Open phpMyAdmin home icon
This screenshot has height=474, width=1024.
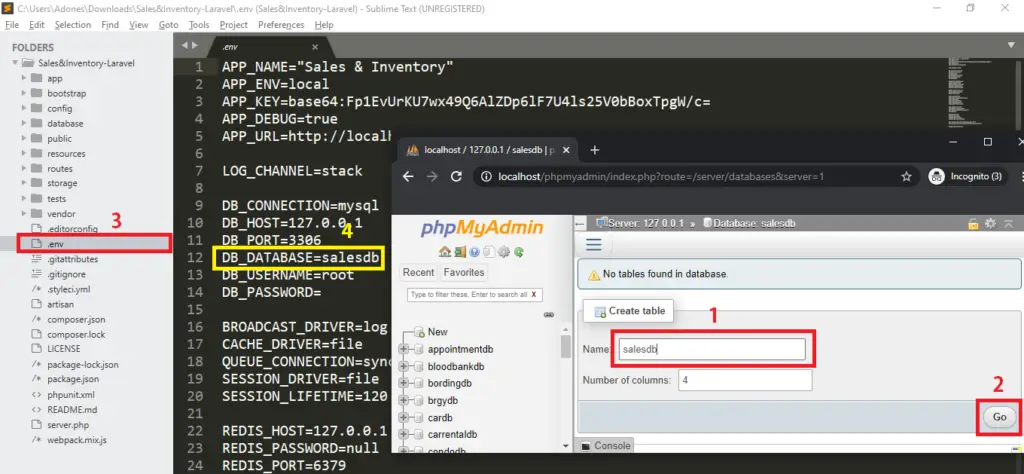(x=444, y=251)
